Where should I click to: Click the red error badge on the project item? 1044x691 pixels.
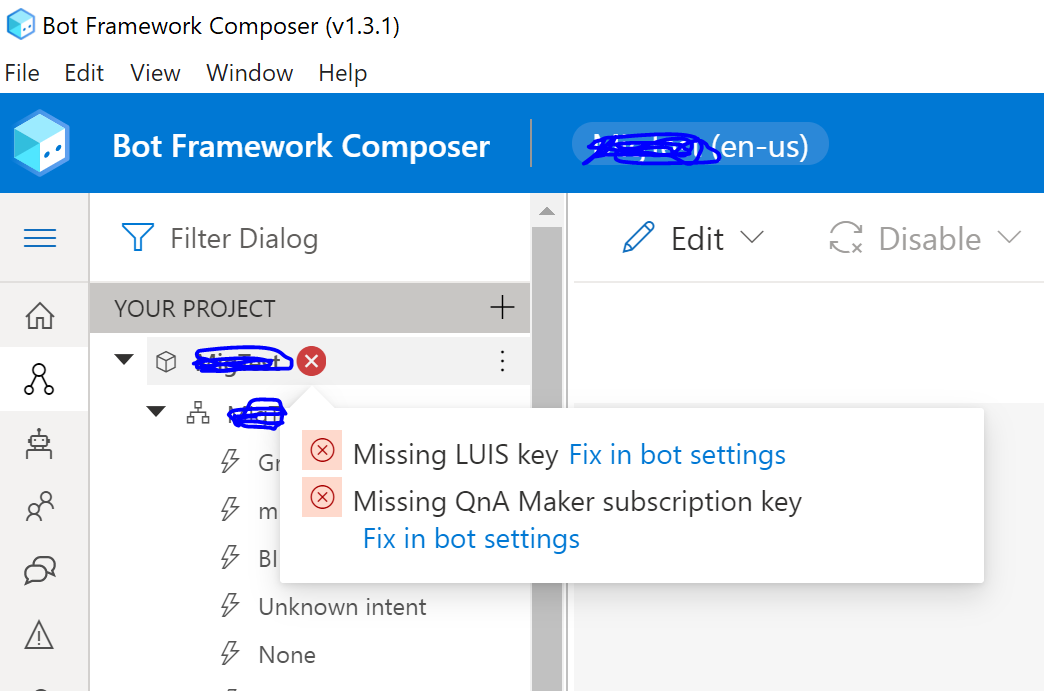point(311,361)
